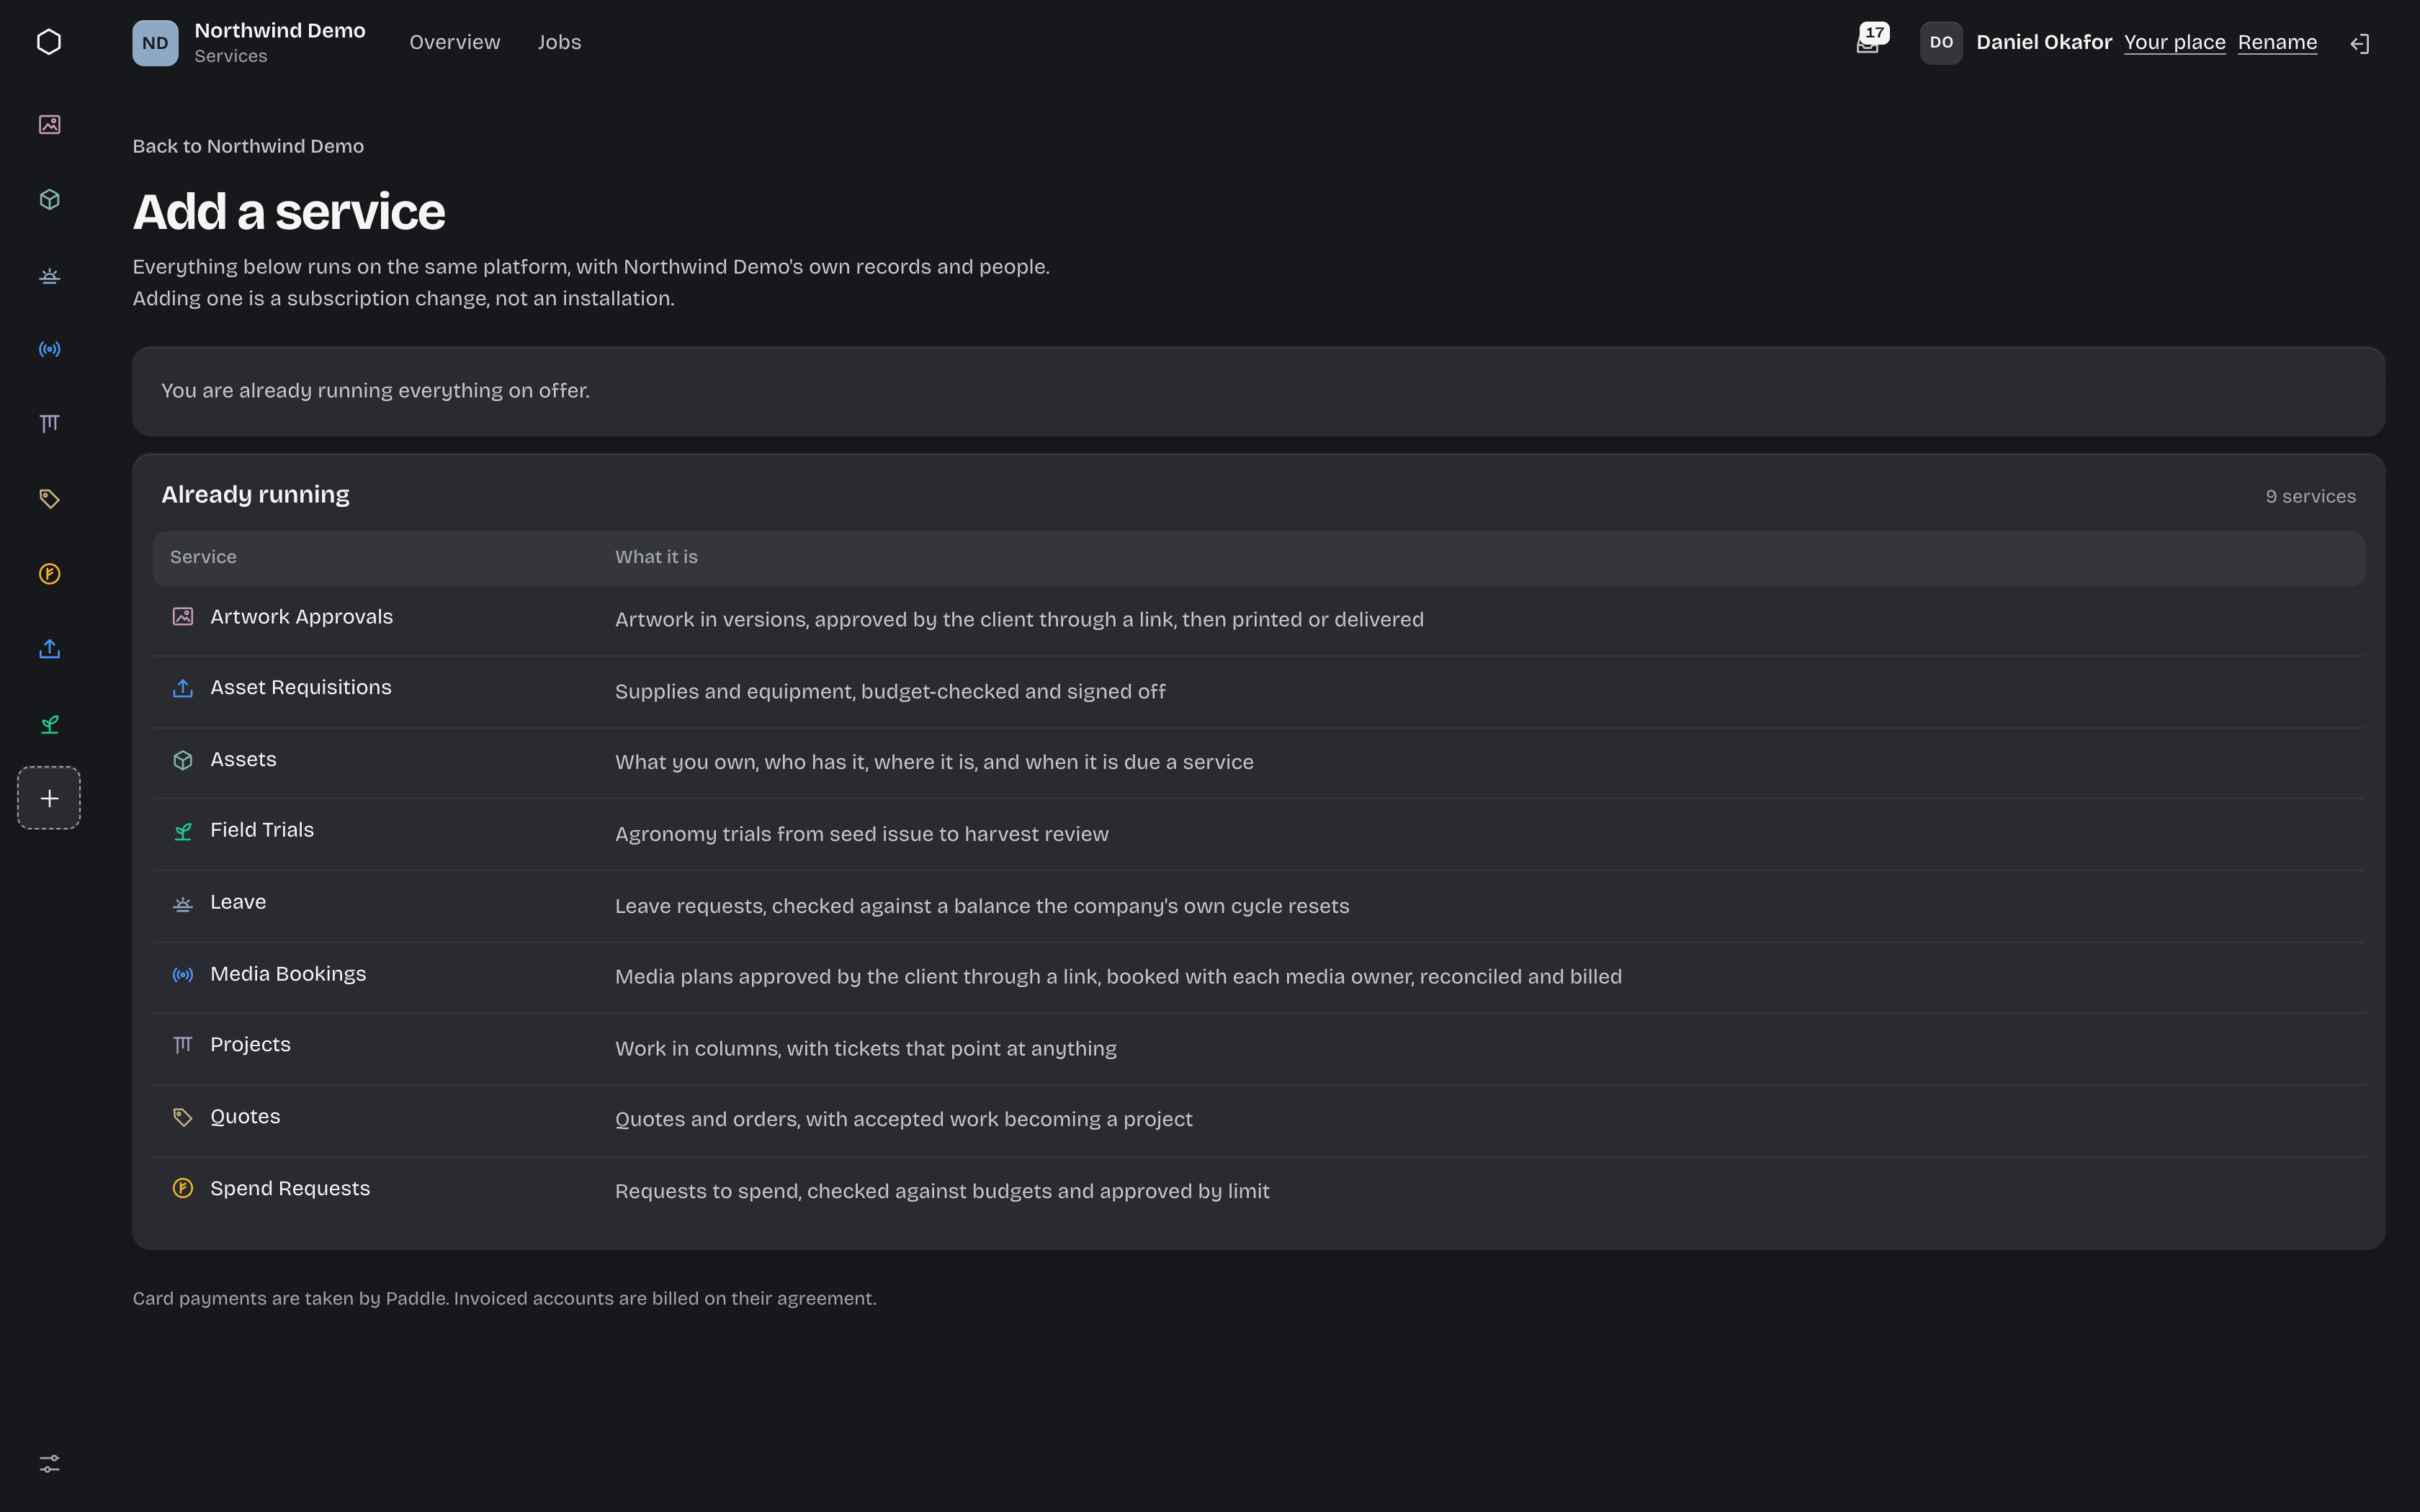Open Assets cube icon in sidebar
2420x1512 pixels.
(x=49, y=199)
